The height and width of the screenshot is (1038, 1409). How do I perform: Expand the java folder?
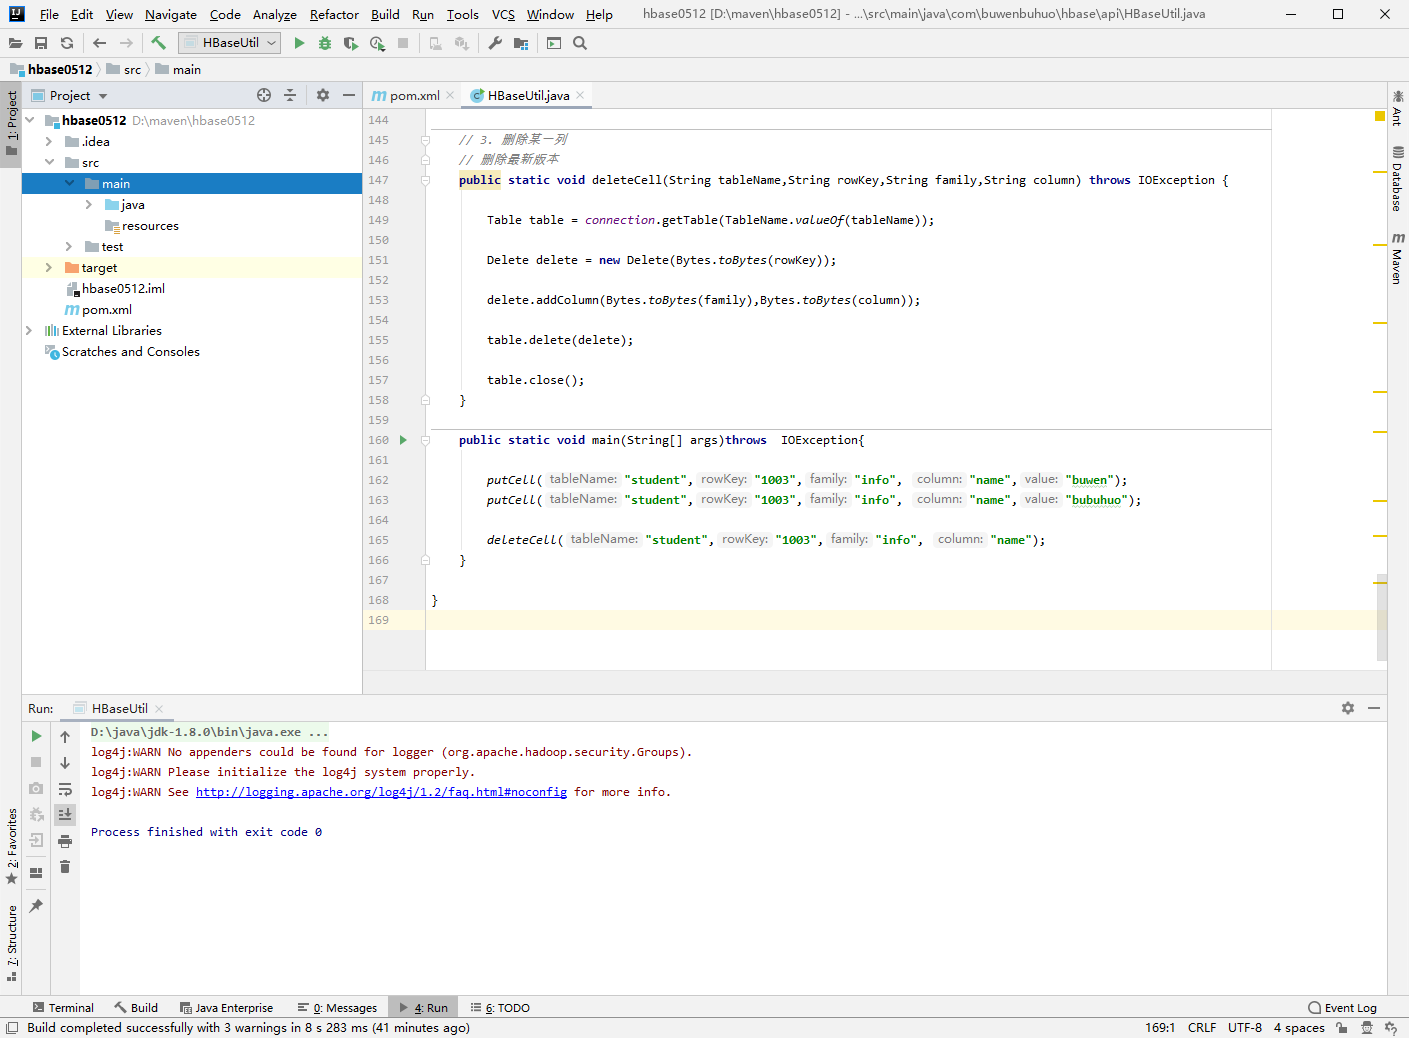coord(89,204)
